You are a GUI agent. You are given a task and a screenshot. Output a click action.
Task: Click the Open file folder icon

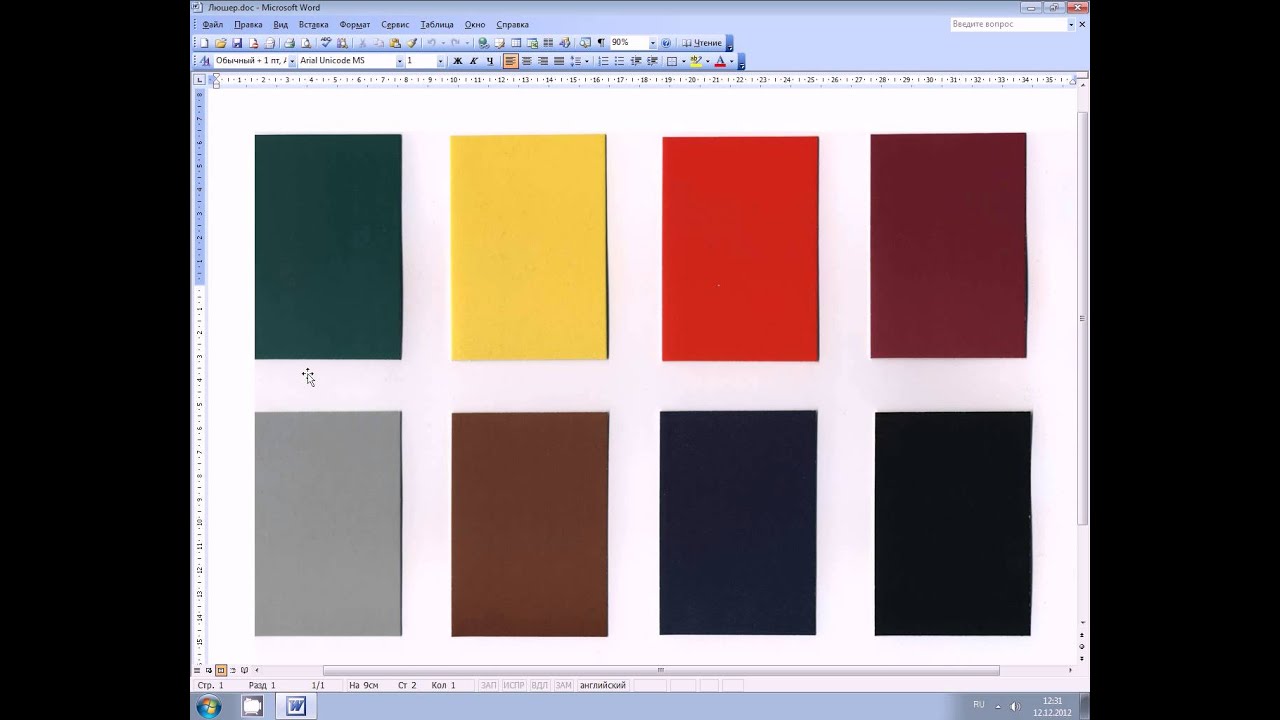coord(220,43)
